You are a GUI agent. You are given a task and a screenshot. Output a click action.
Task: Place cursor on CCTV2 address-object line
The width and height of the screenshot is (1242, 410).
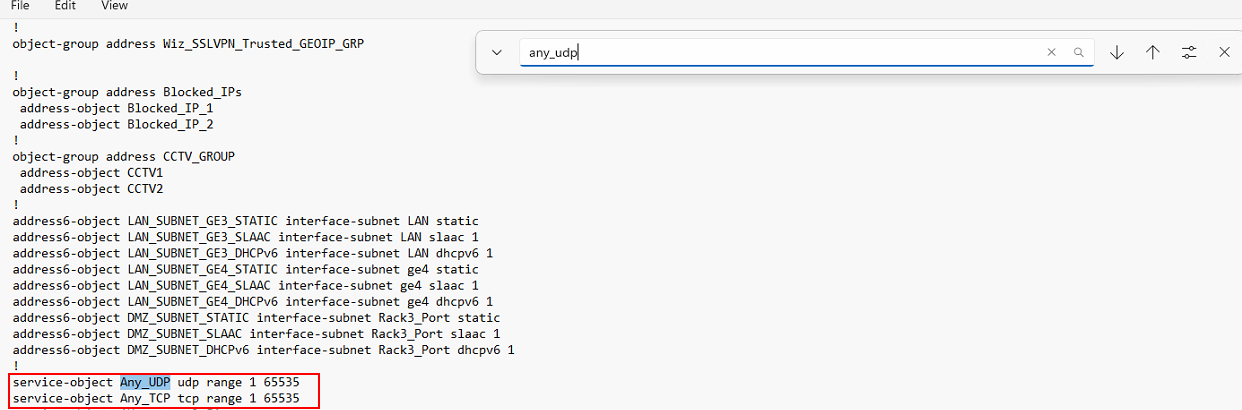91,189
